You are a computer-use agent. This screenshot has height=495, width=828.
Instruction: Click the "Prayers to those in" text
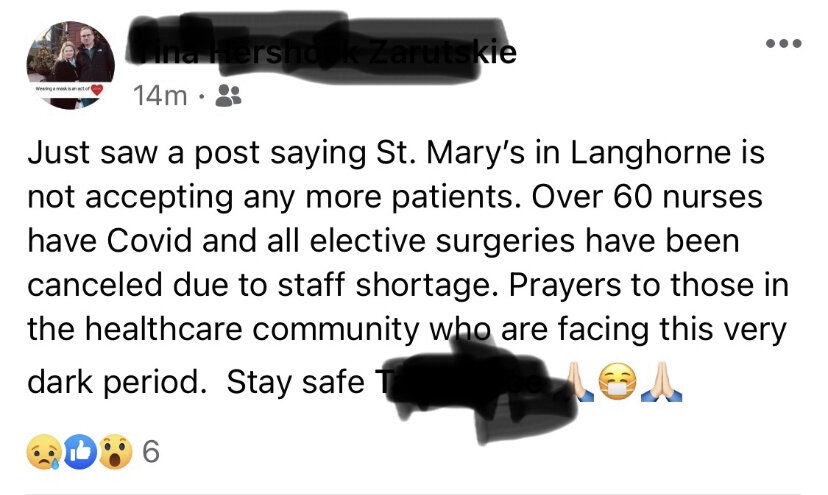pyautogui.click(x=649, y=285)
